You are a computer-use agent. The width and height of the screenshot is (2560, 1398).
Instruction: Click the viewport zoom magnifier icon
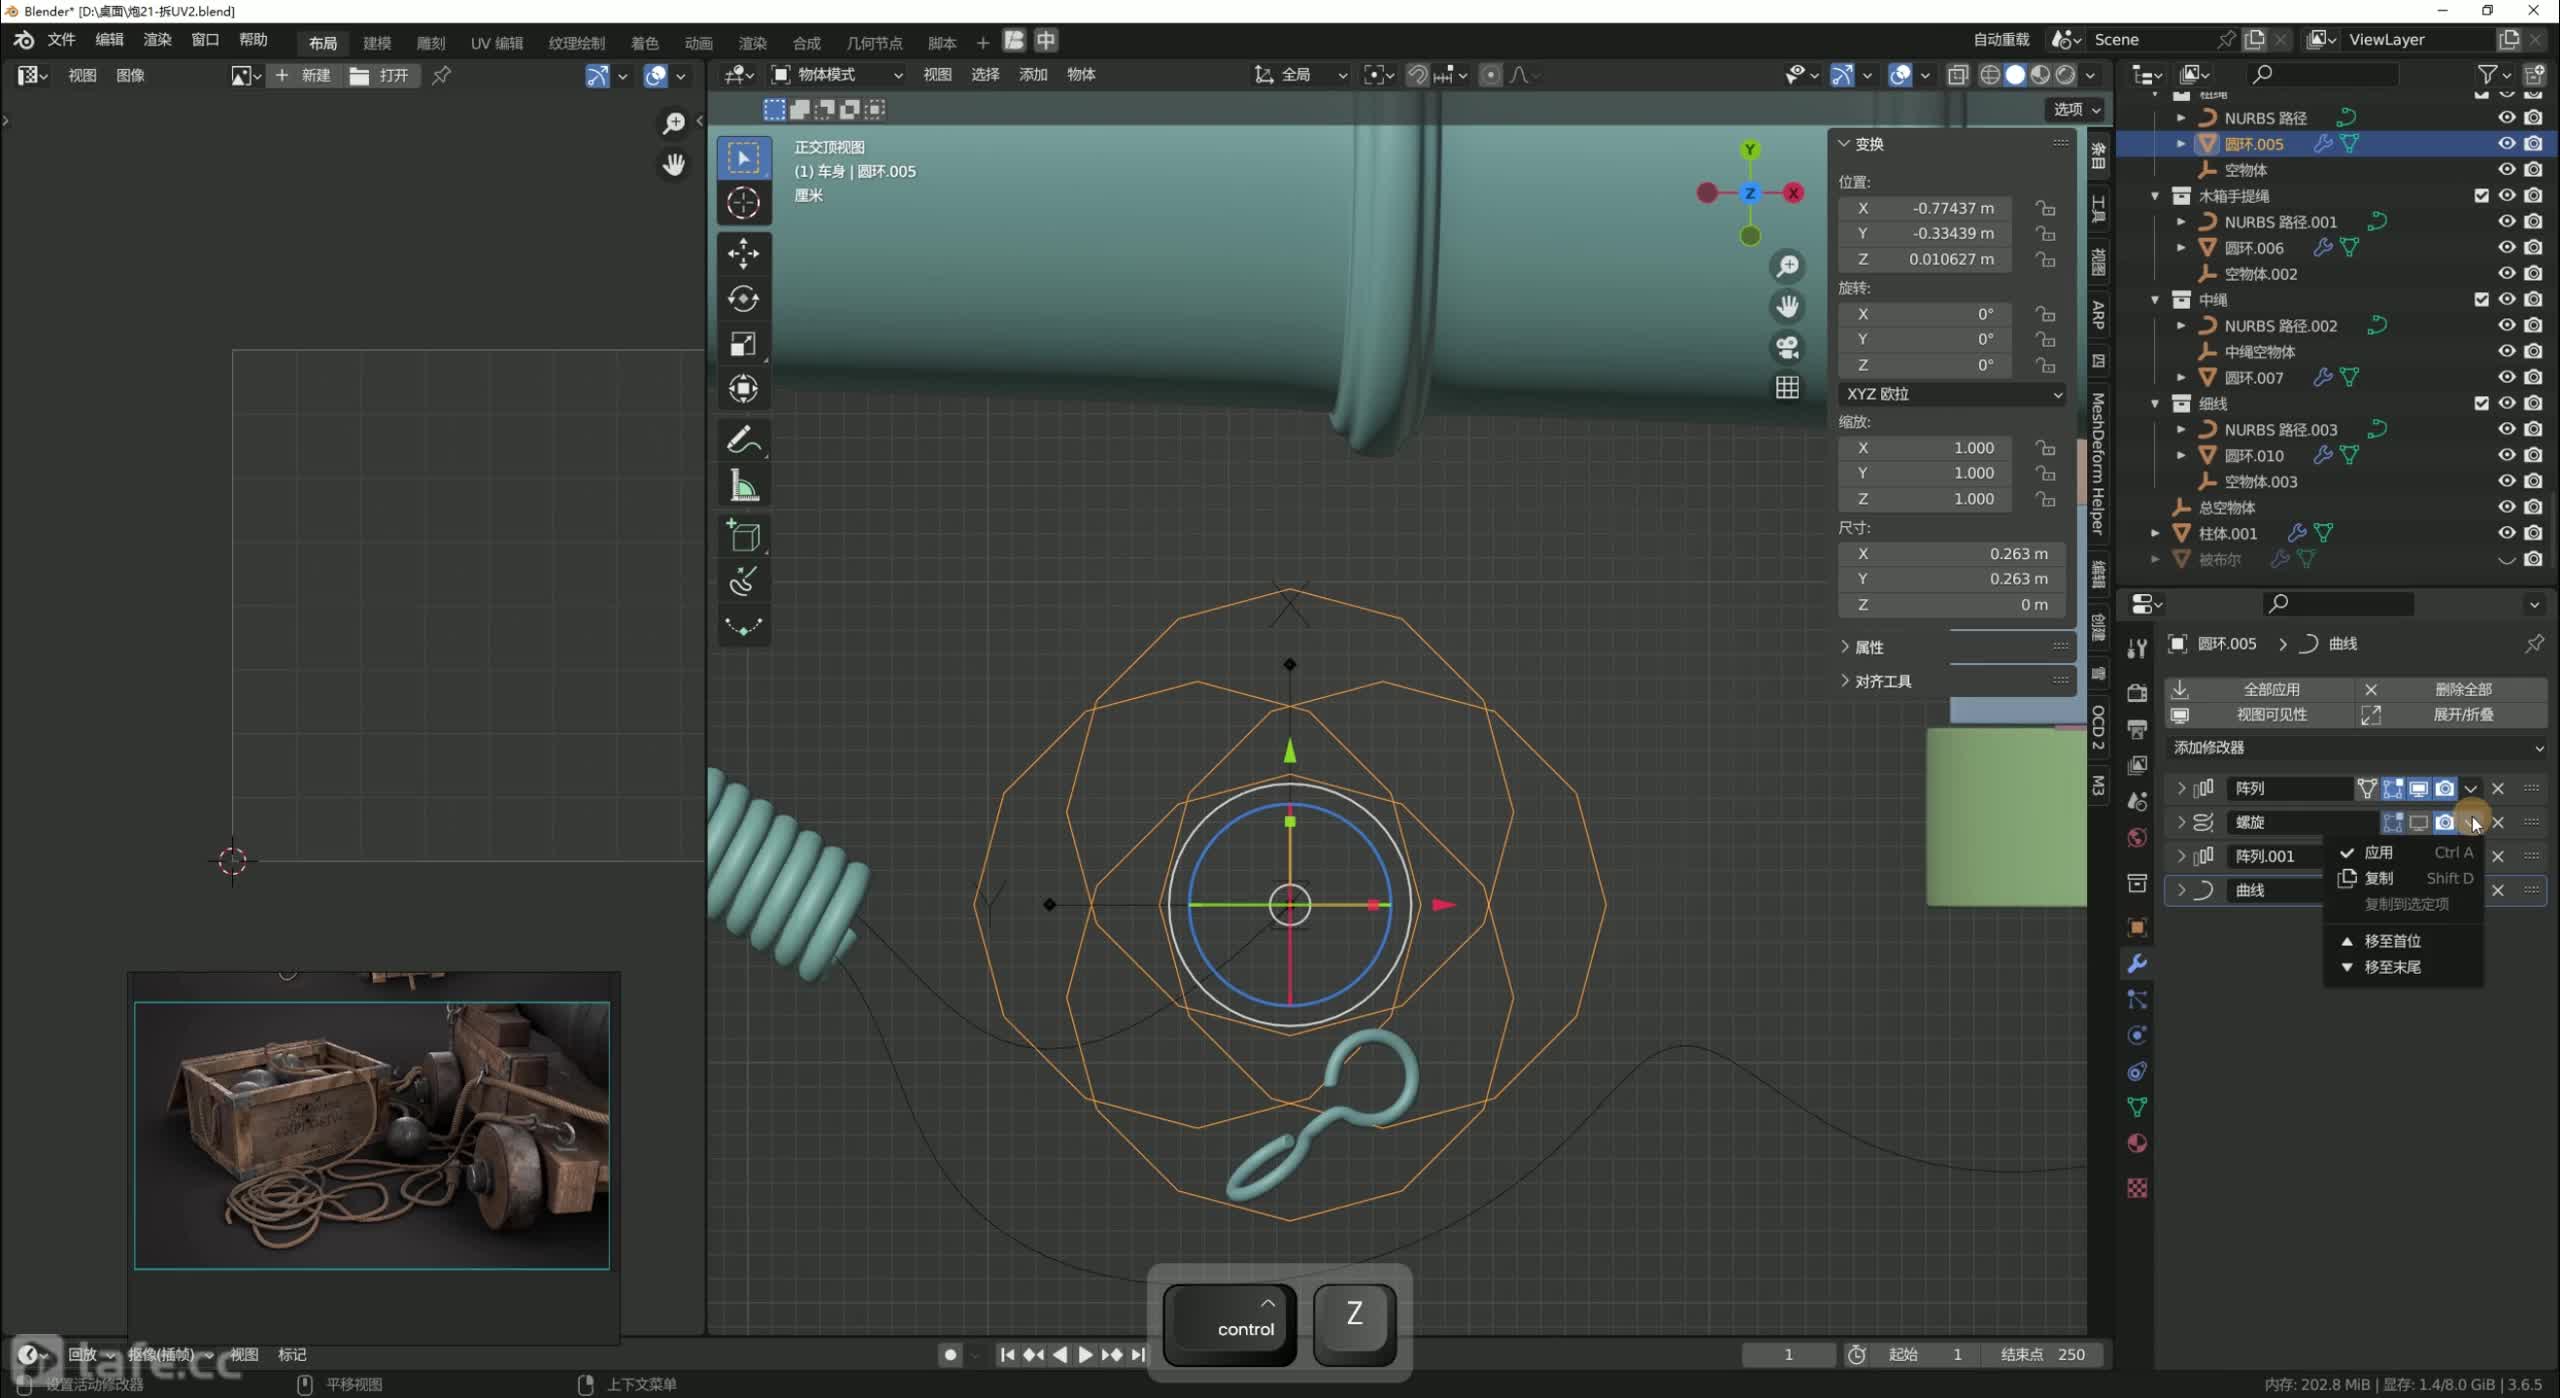coord(1787,266)
